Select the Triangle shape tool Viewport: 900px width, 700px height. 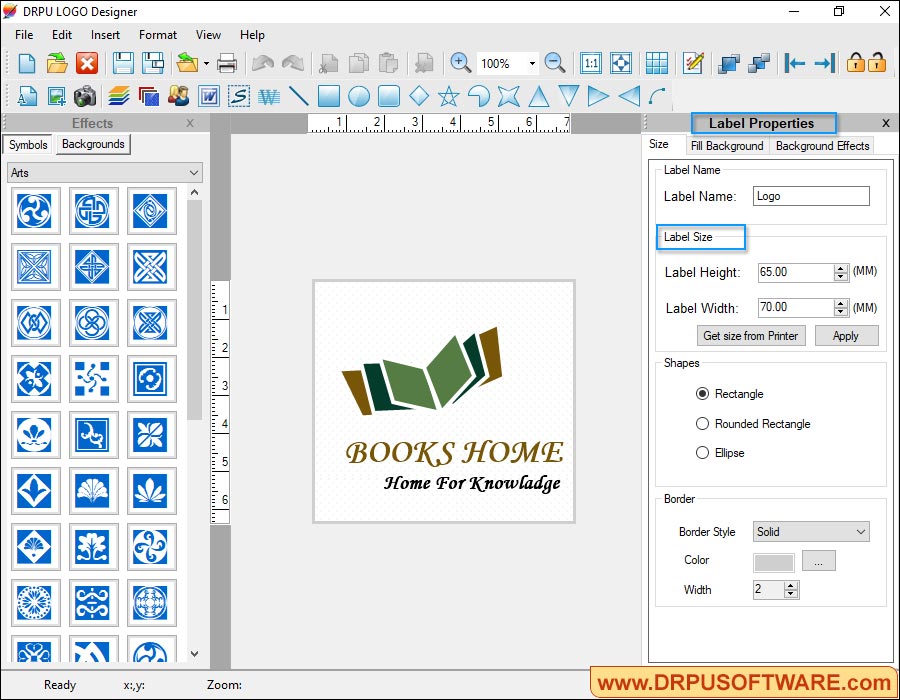[x=538, y=97]
